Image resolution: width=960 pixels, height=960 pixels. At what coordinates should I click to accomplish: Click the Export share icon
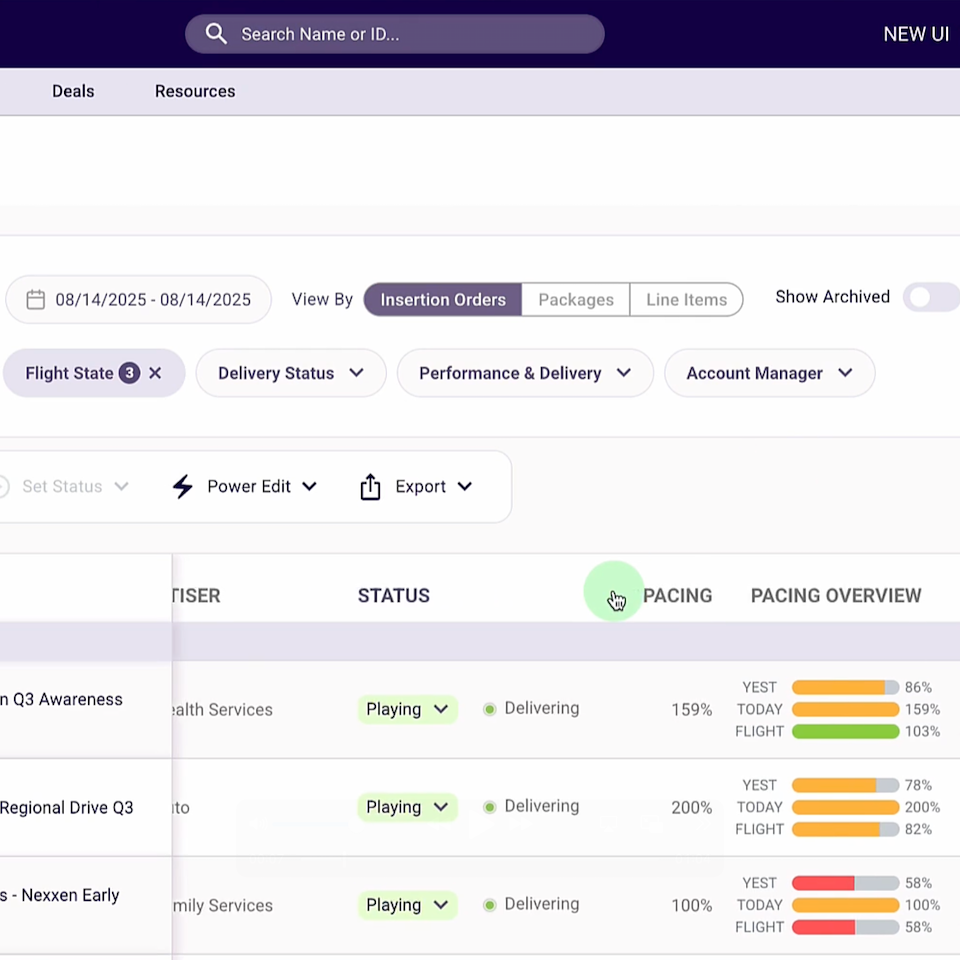(x=370, y=487)
